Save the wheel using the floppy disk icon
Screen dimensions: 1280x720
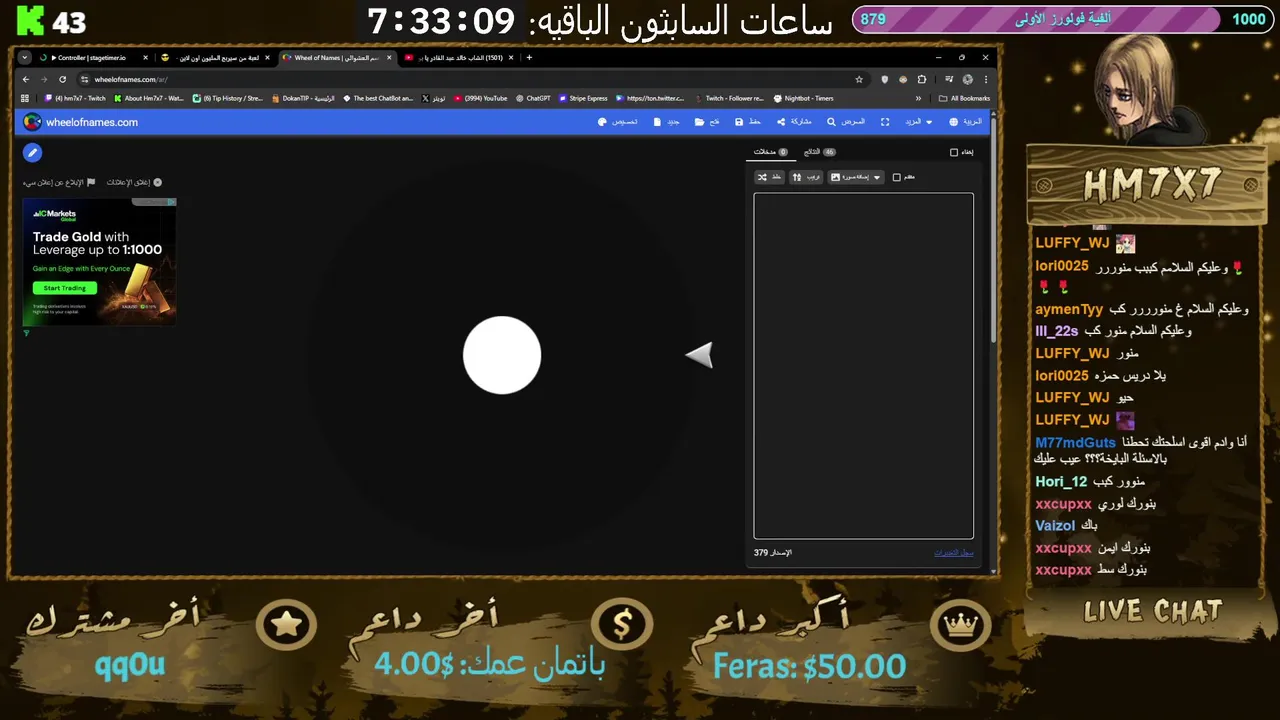(x=748, y=122)
